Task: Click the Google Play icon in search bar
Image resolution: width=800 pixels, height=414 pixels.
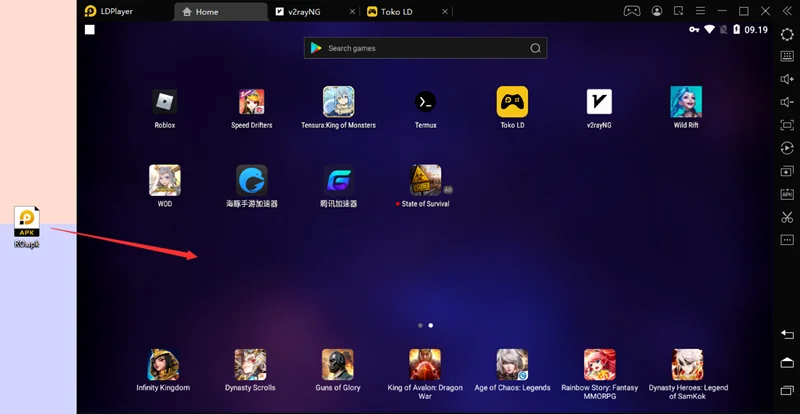Action: pos(316,48)
